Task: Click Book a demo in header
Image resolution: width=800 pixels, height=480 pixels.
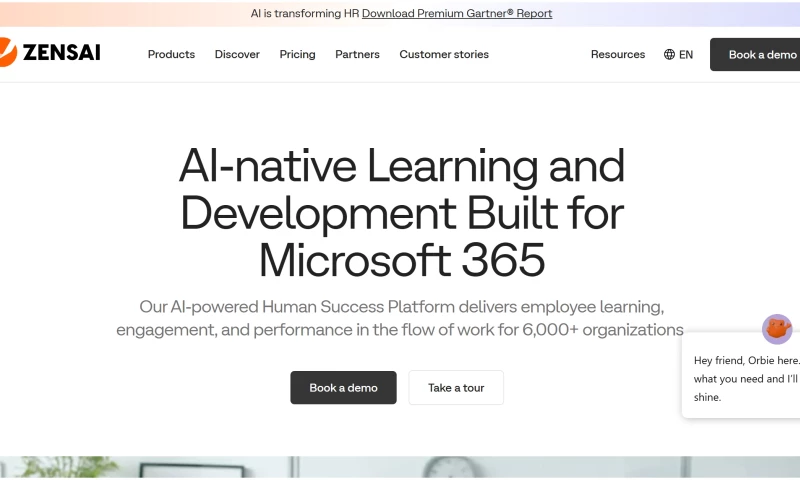Action: pyautogui.click(x=755, y=55)
